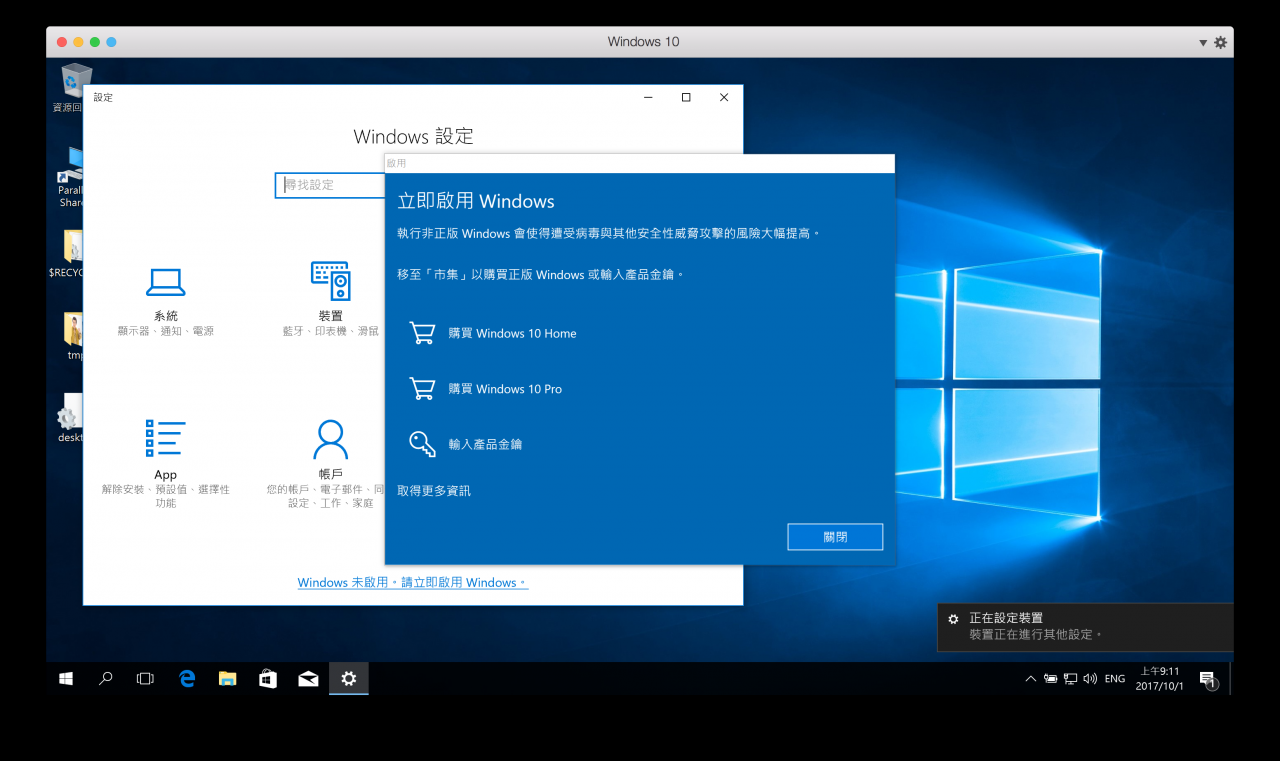Screen dimensions: 1280x761
Task: Click the battery icon in system tray
Action: point(1050,679)
